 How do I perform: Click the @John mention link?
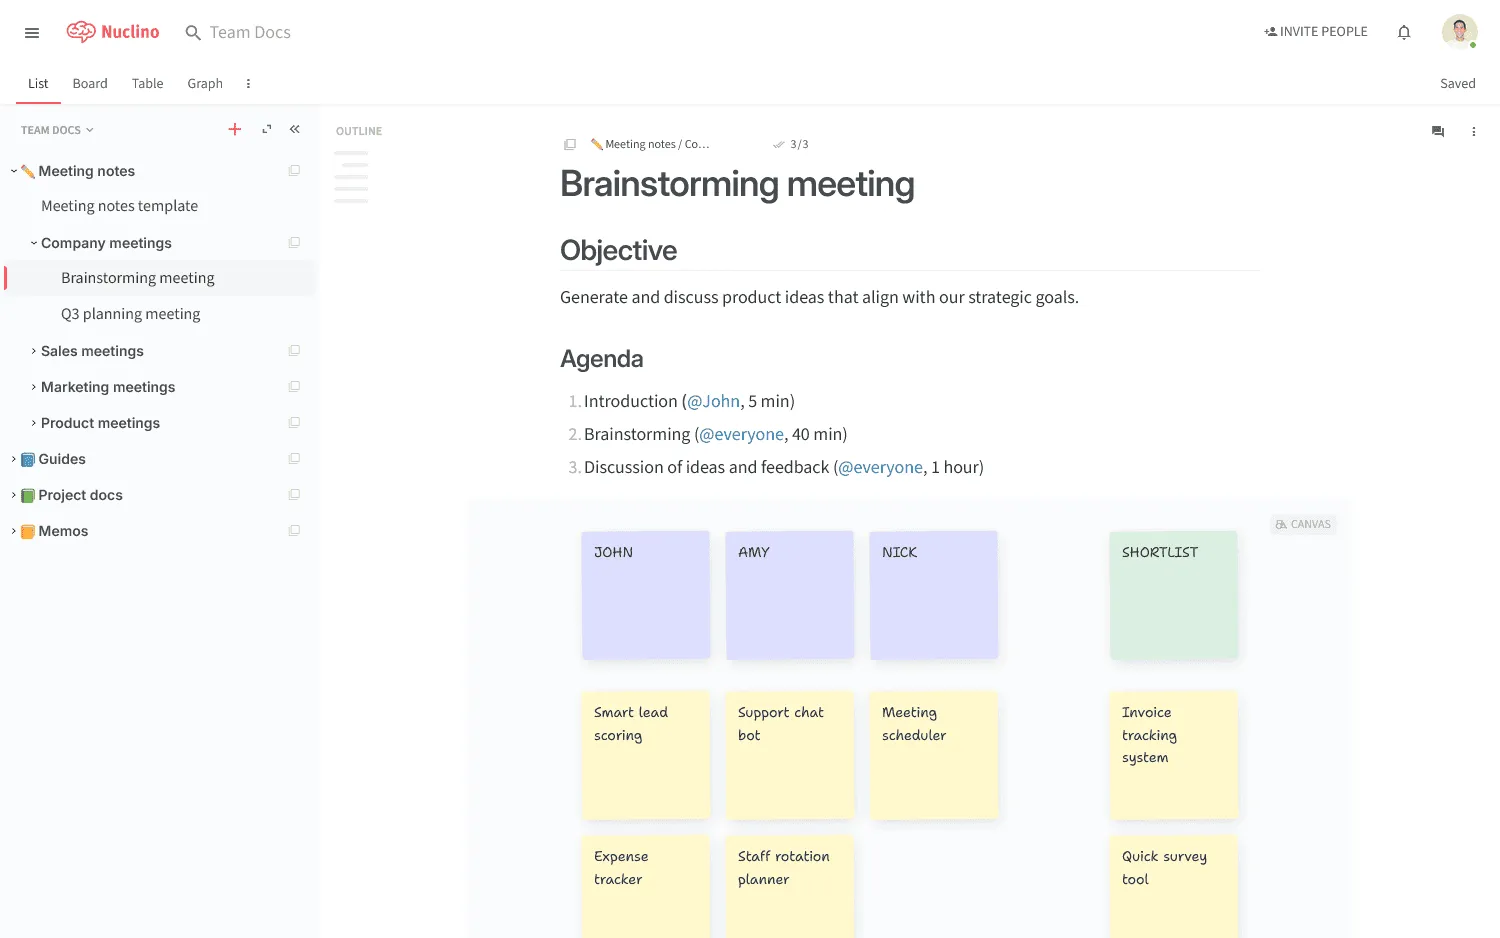714,401
